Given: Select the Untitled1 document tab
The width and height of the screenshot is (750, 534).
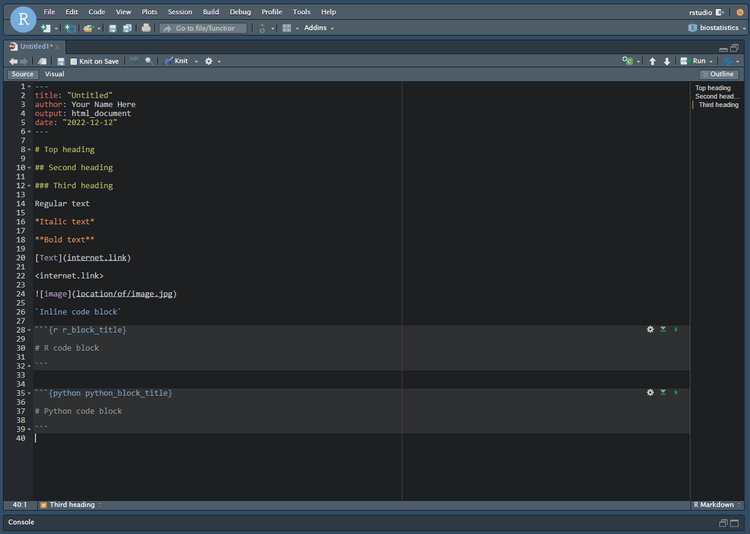Looking at the screenshot, I should [x=36, y=46].
